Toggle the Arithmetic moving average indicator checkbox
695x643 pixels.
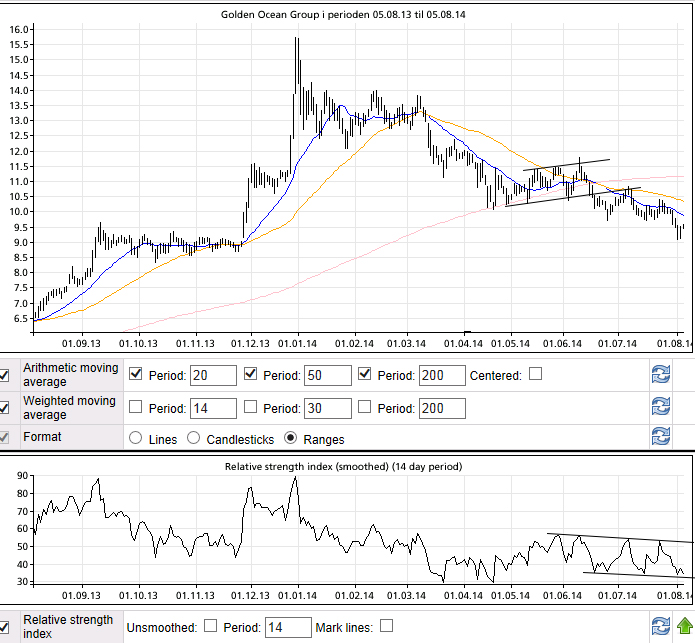(5, 375)
